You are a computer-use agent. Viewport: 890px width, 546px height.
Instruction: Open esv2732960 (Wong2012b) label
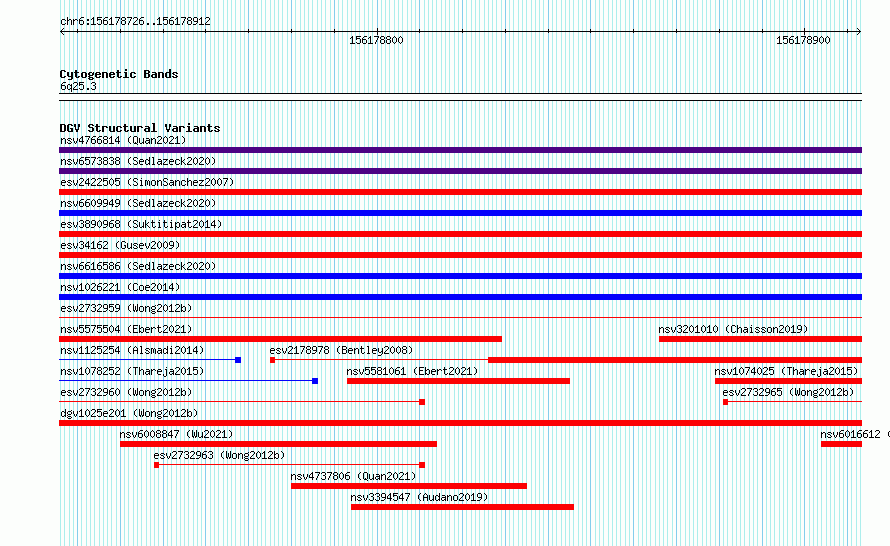pyautogui.click(x=126, y=392)
